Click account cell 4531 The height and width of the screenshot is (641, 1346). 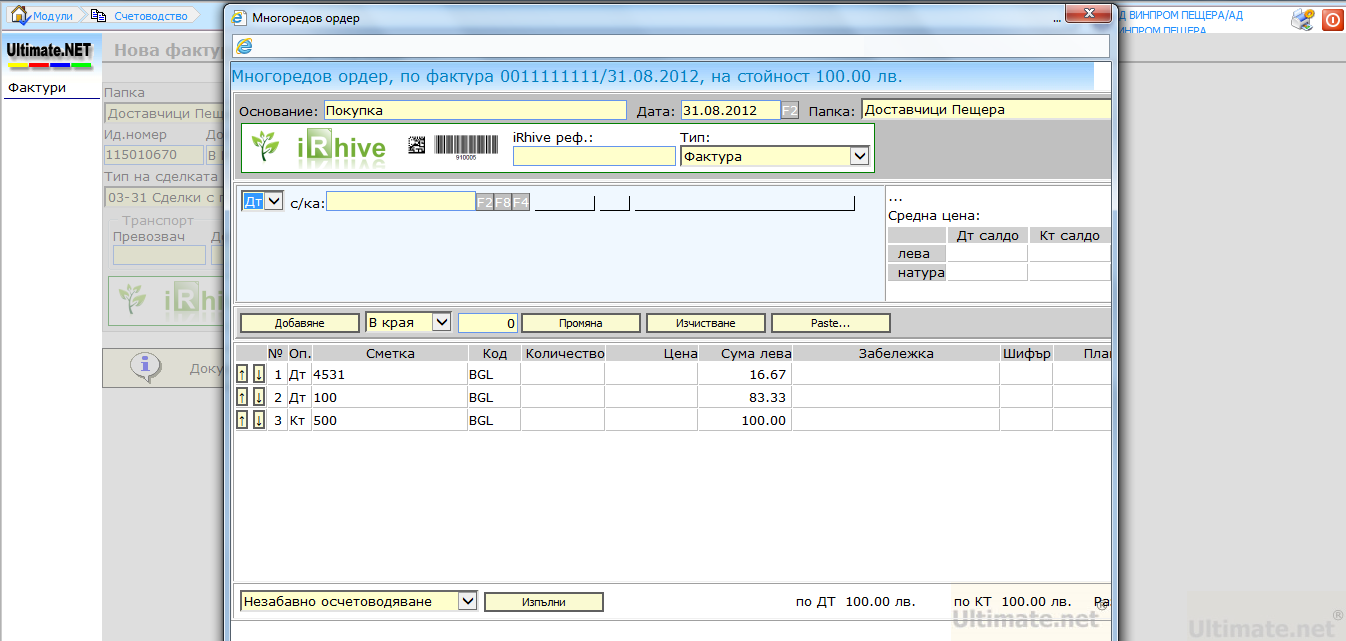click(x=389, y=374)
